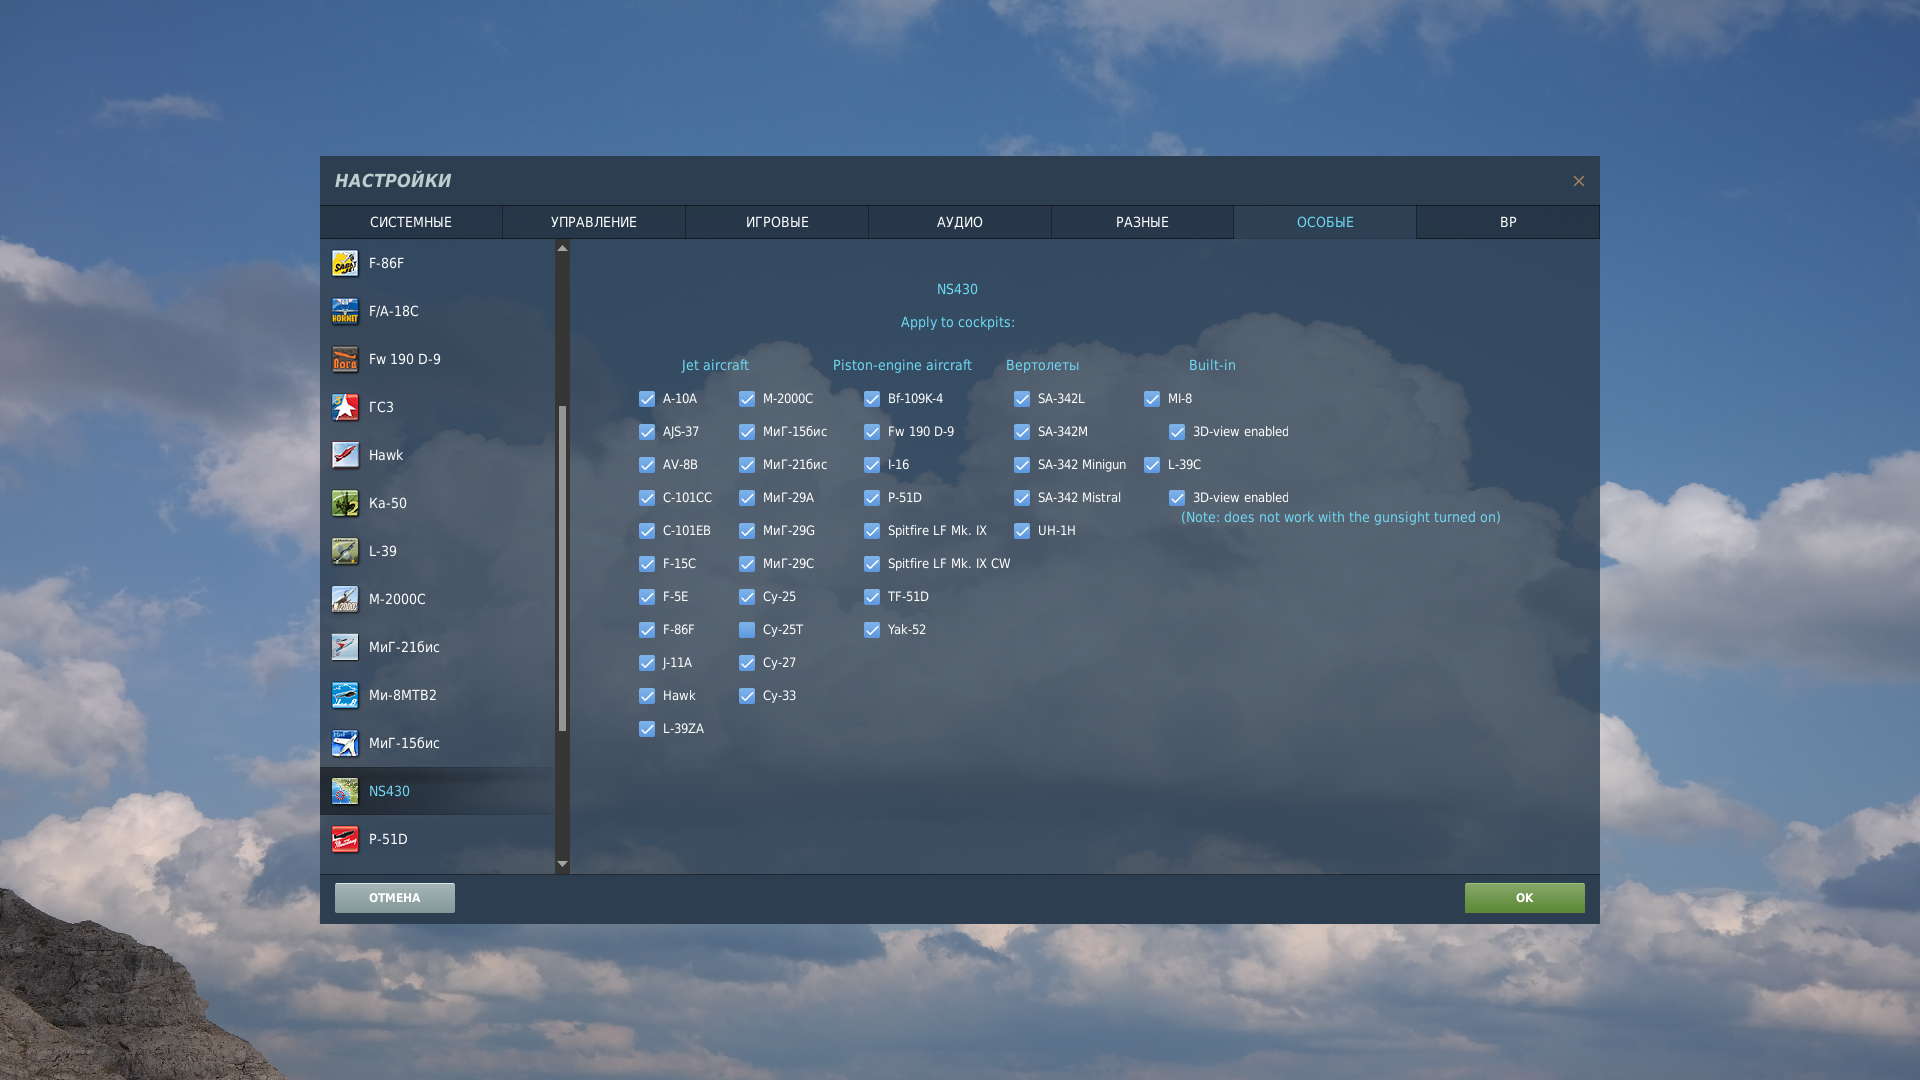The image size is (1920, 1080).
Task: Select the МиГ-21бис module icon
Action: (345, 647)
